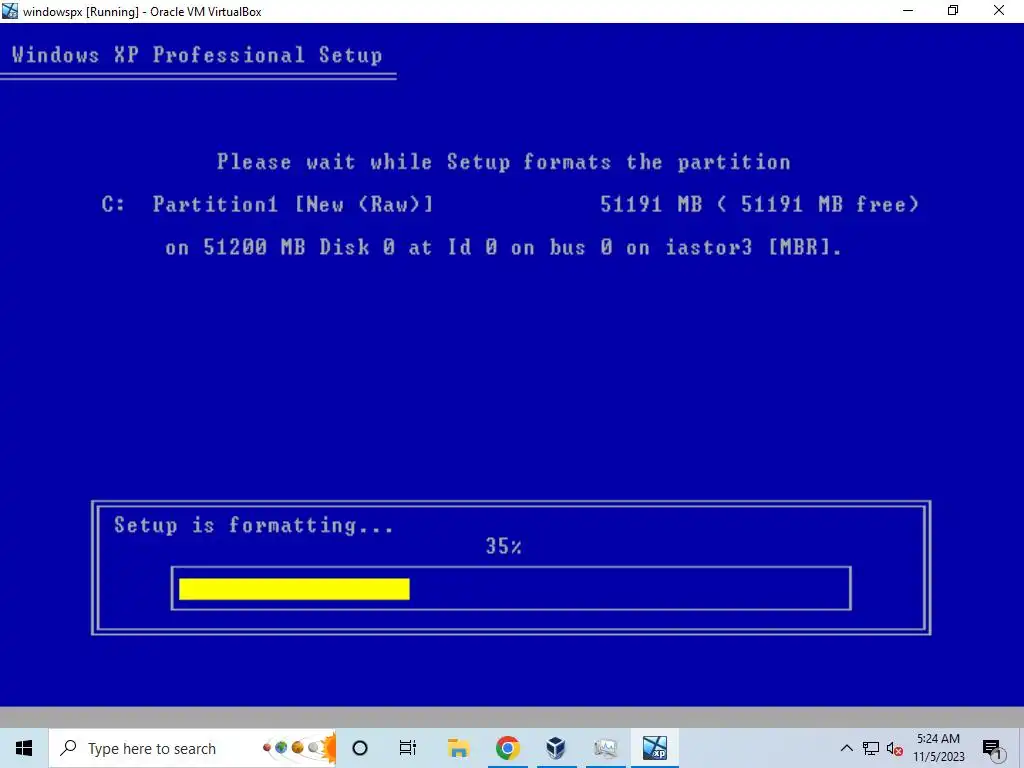Click the yellow formatting progress bar
Screen dimensions: 1024x768
click(294, 589)
